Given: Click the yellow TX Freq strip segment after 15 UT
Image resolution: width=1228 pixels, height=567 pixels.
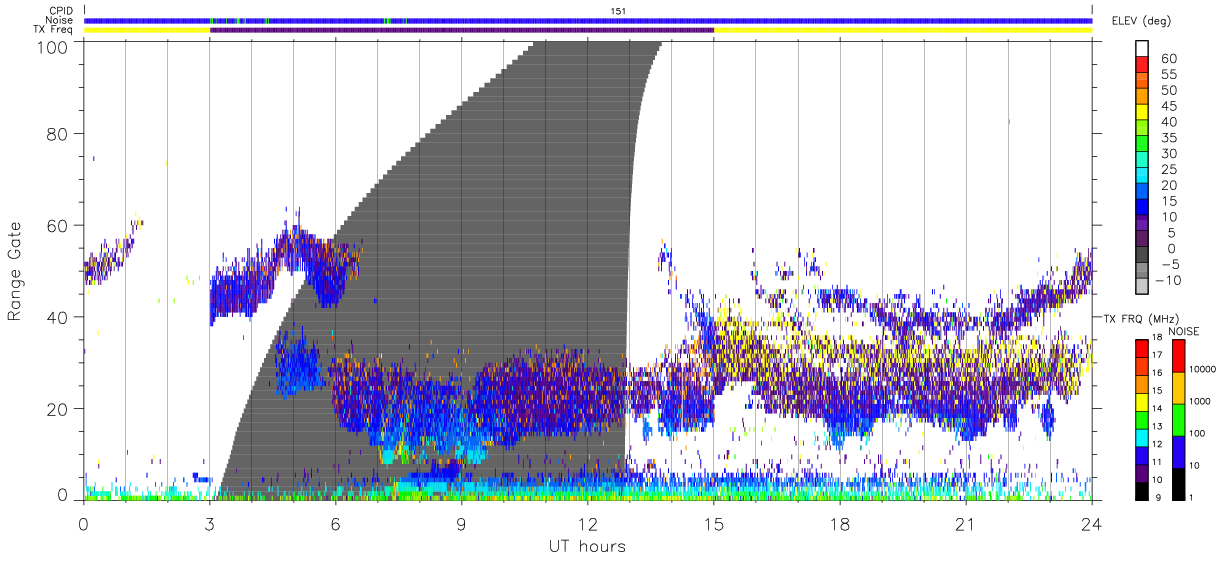Looking at the screenshot, I should (x=903, y=30).
